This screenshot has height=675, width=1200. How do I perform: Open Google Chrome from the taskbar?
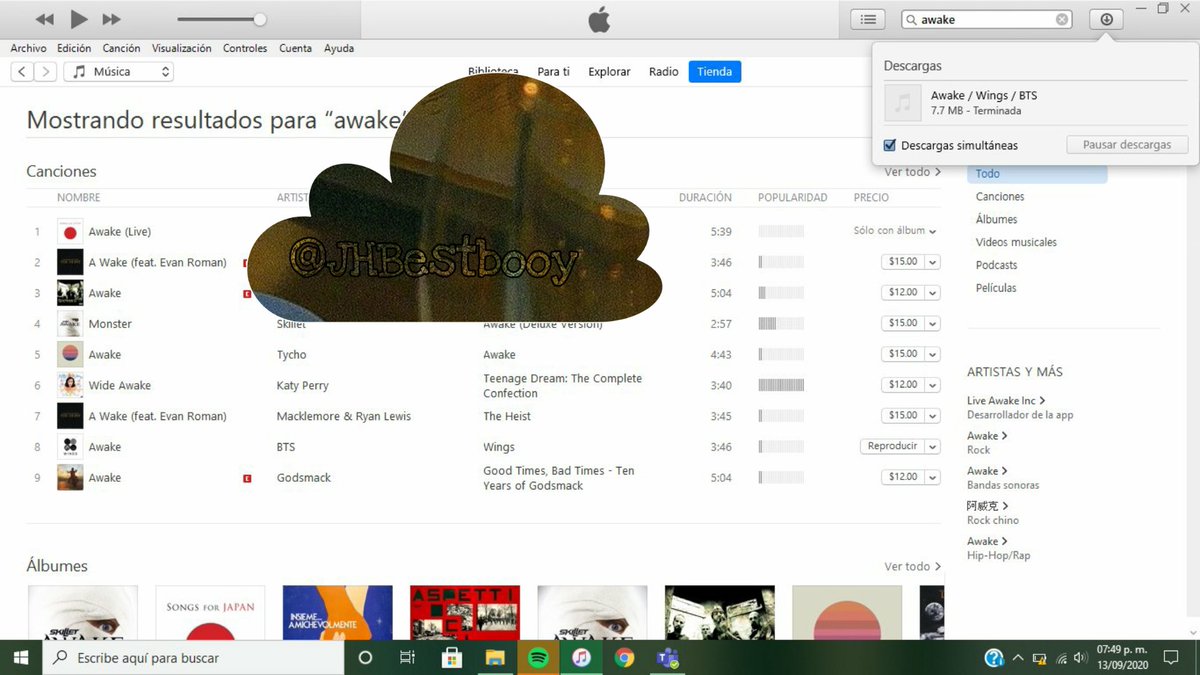[x=624, y=658]
